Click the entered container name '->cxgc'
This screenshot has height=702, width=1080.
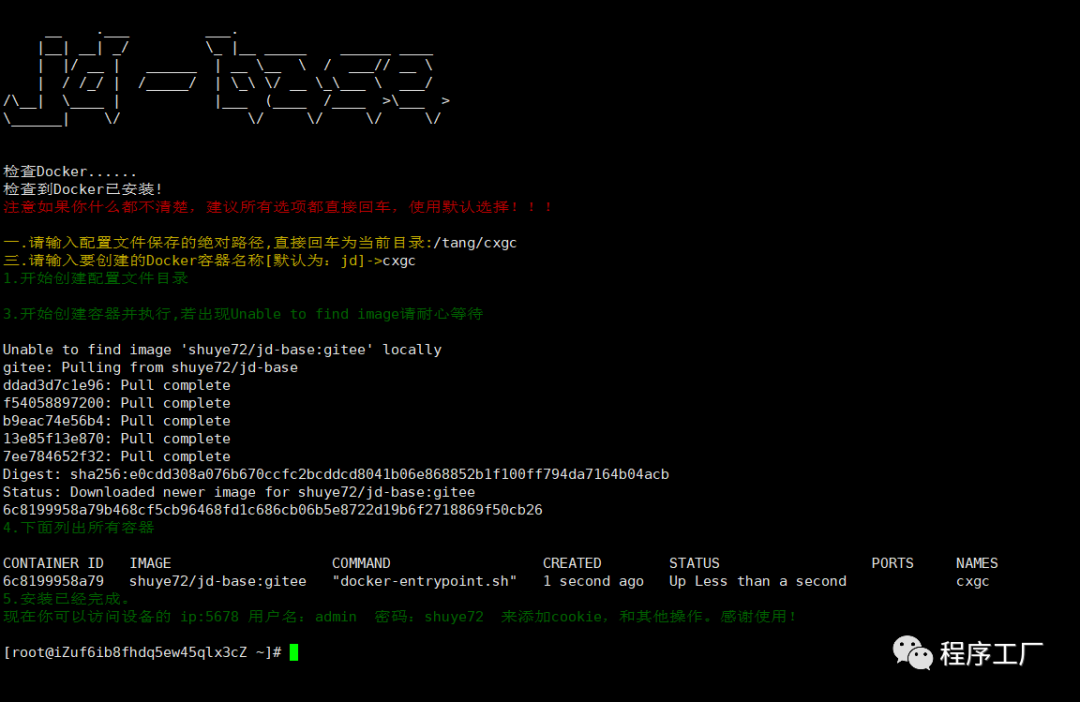point(391,261)
